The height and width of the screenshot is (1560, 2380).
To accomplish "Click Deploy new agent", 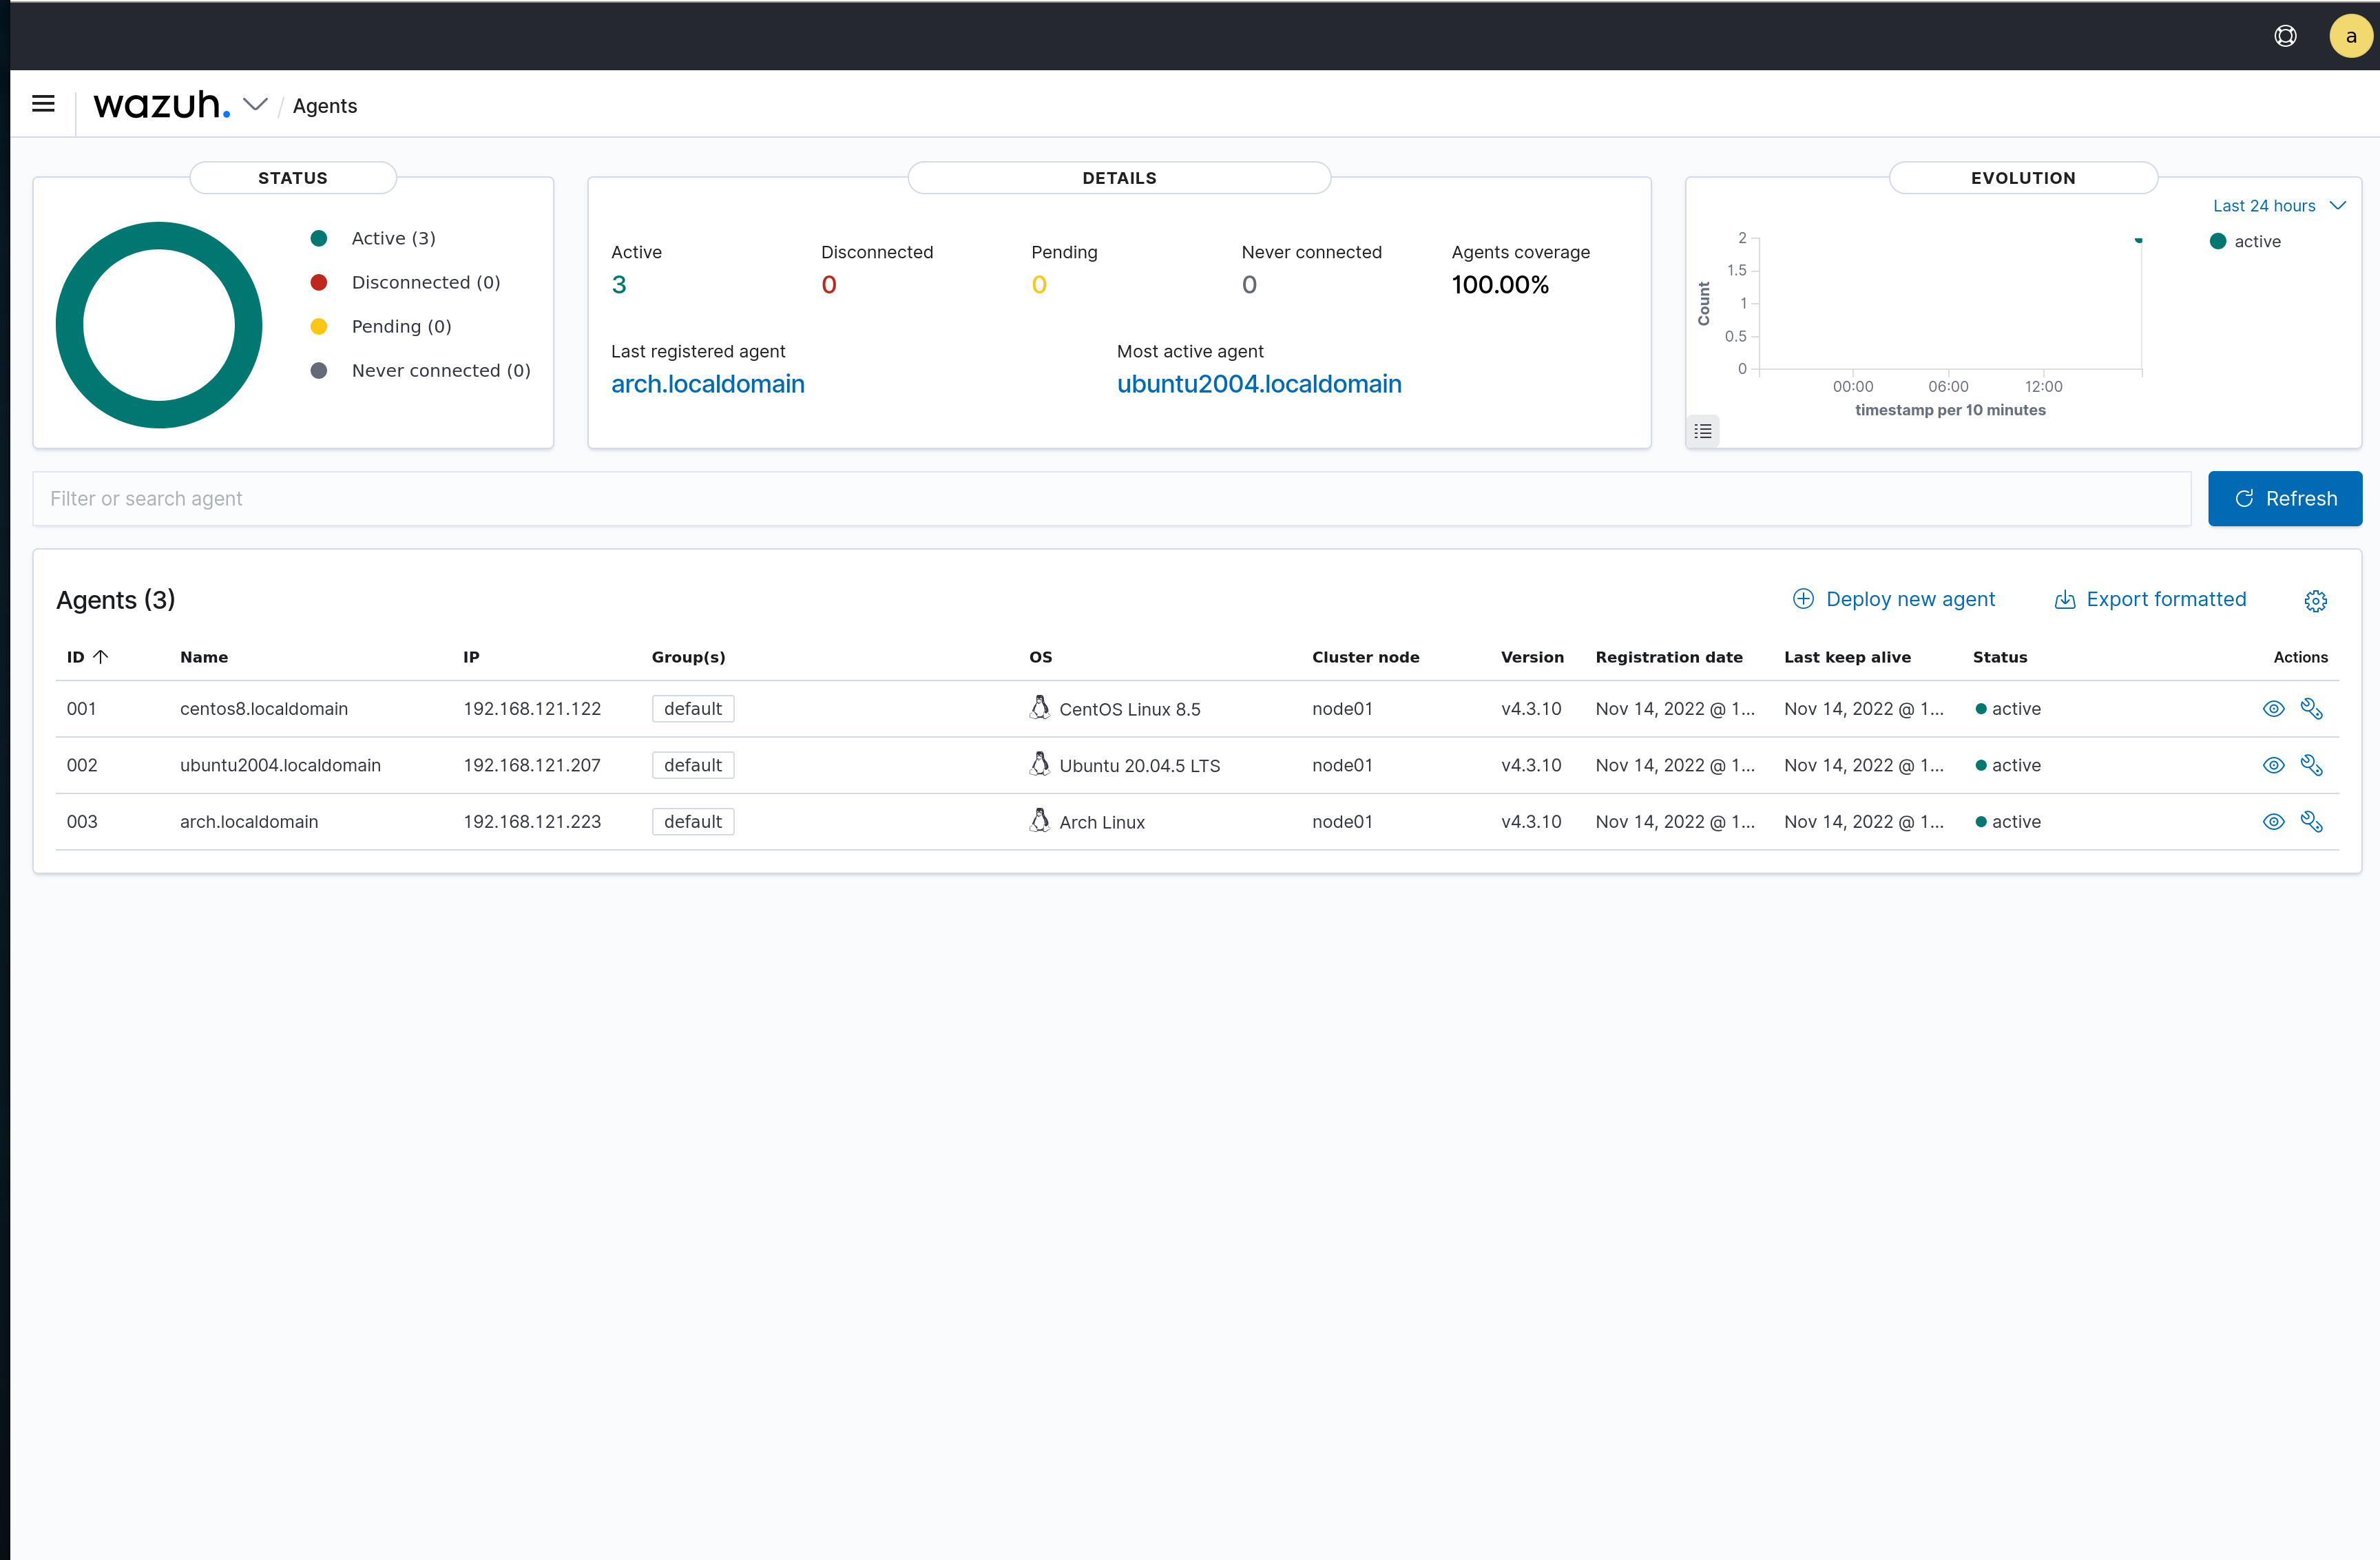I will 1894,599.
